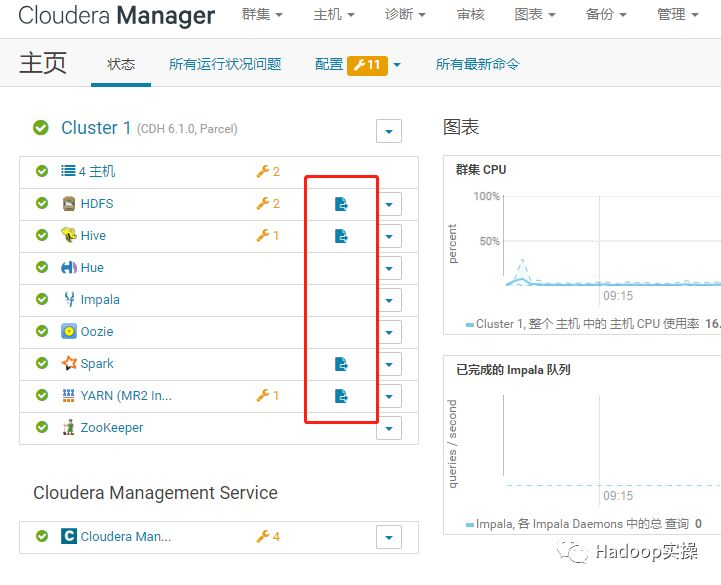
Task: Click the YARN stale configuration icon
Action: (341, 396)
